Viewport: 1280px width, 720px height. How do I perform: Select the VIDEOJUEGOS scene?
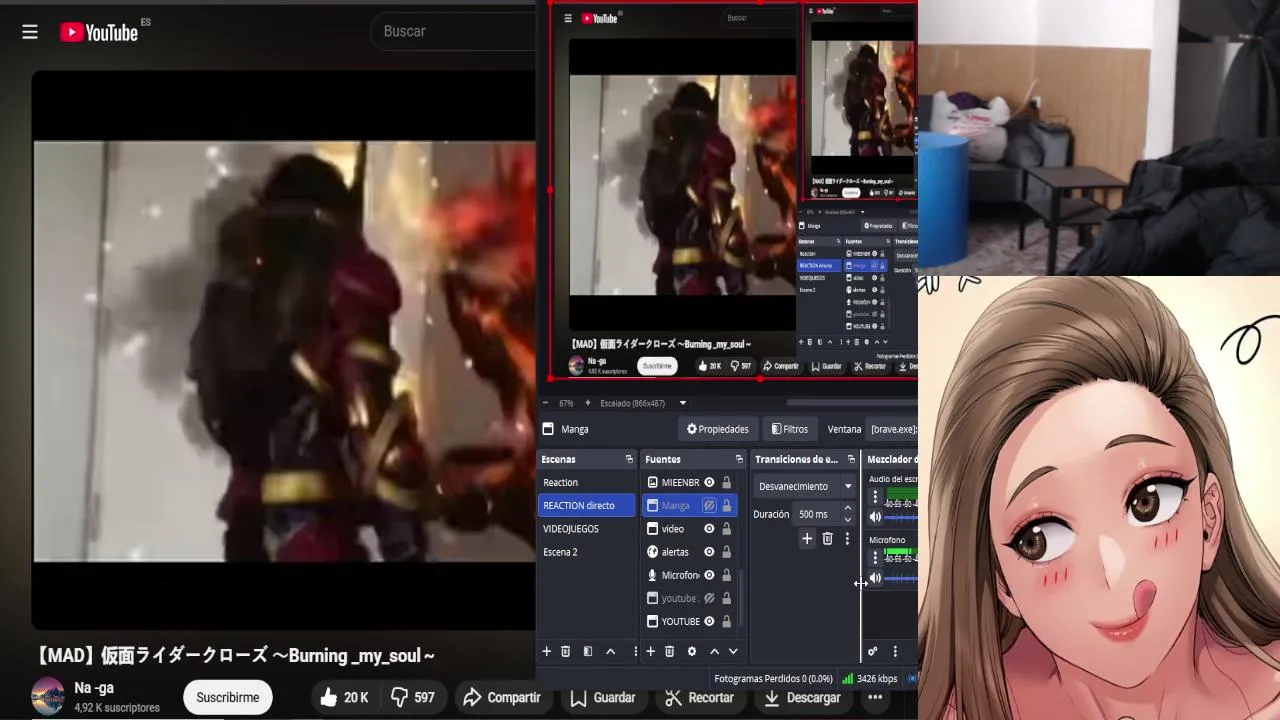[587, 528]
